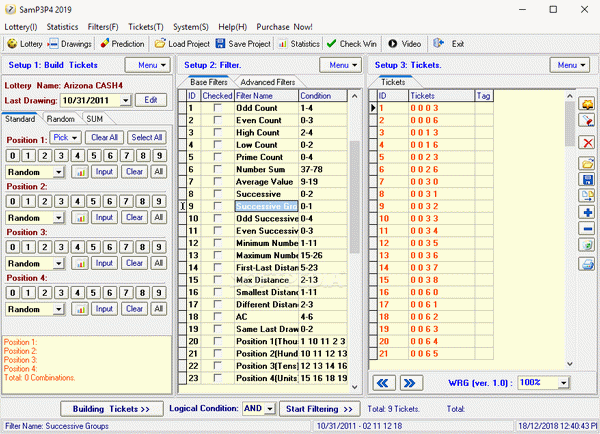
Task: Go to next tickets page with double-right arrow
Action: coord(411,383)
